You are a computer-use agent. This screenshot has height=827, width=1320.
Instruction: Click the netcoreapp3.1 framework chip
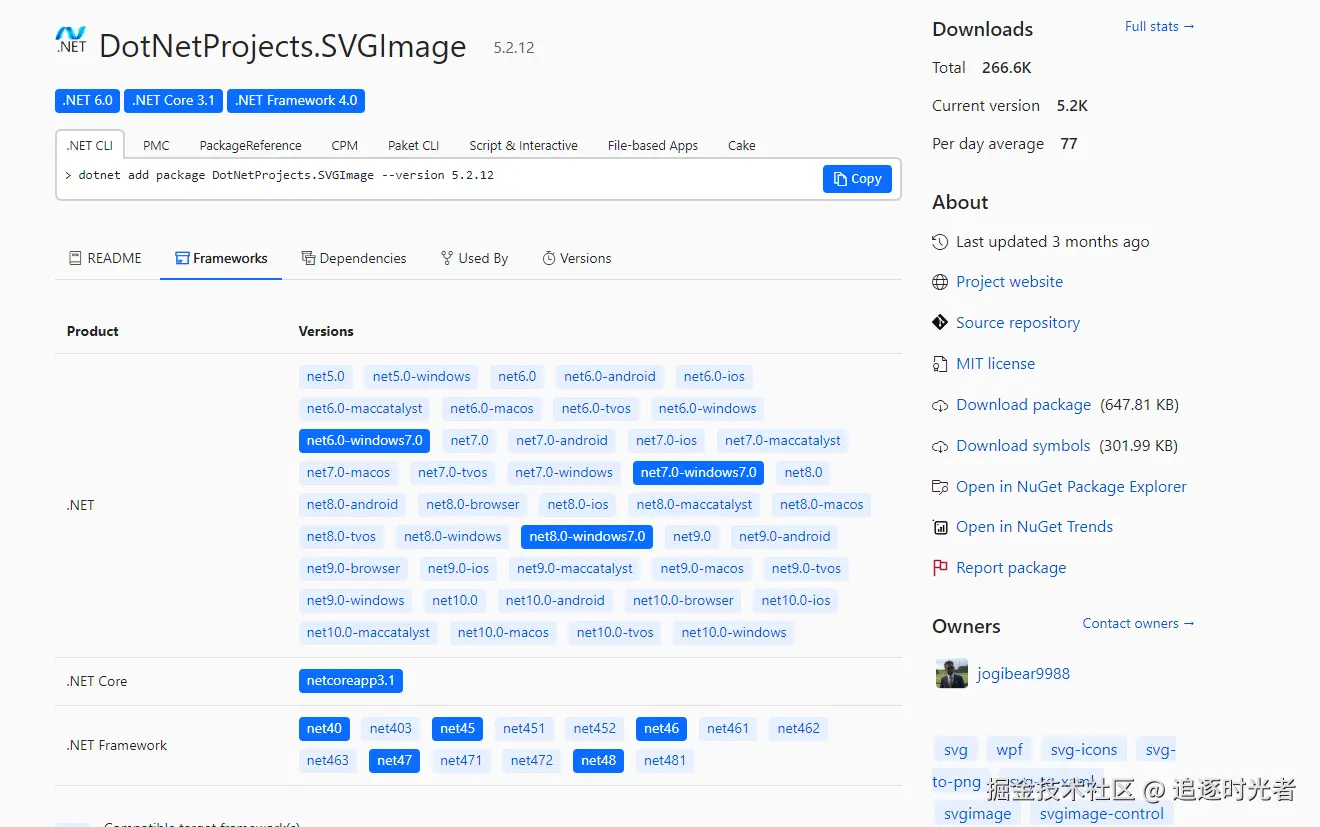pyautogui.click(x=351, y=681)
